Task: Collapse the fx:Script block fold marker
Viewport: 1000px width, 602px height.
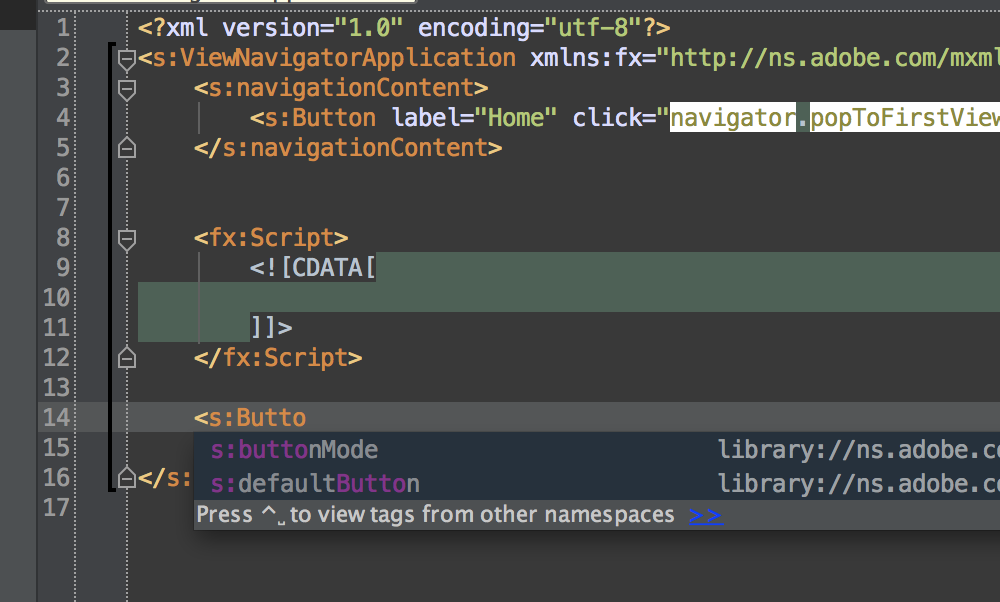Action: tap(127, 240)
